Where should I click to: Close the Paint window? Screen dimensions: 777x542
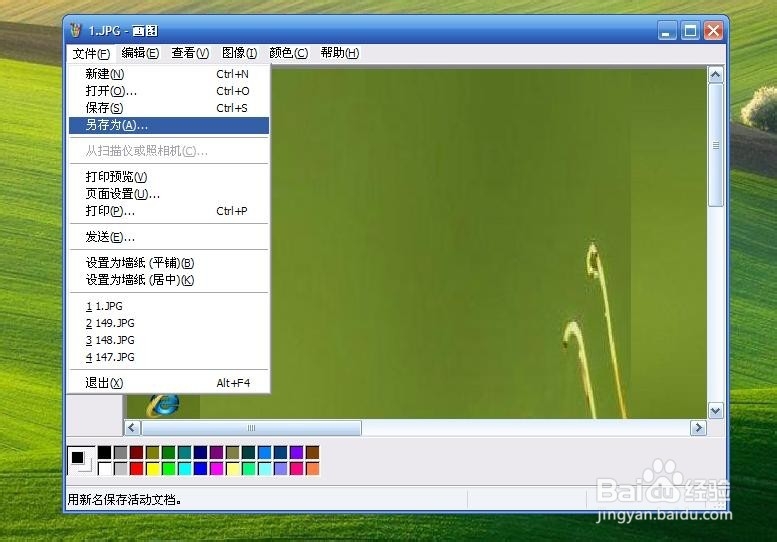pos(713,31)
